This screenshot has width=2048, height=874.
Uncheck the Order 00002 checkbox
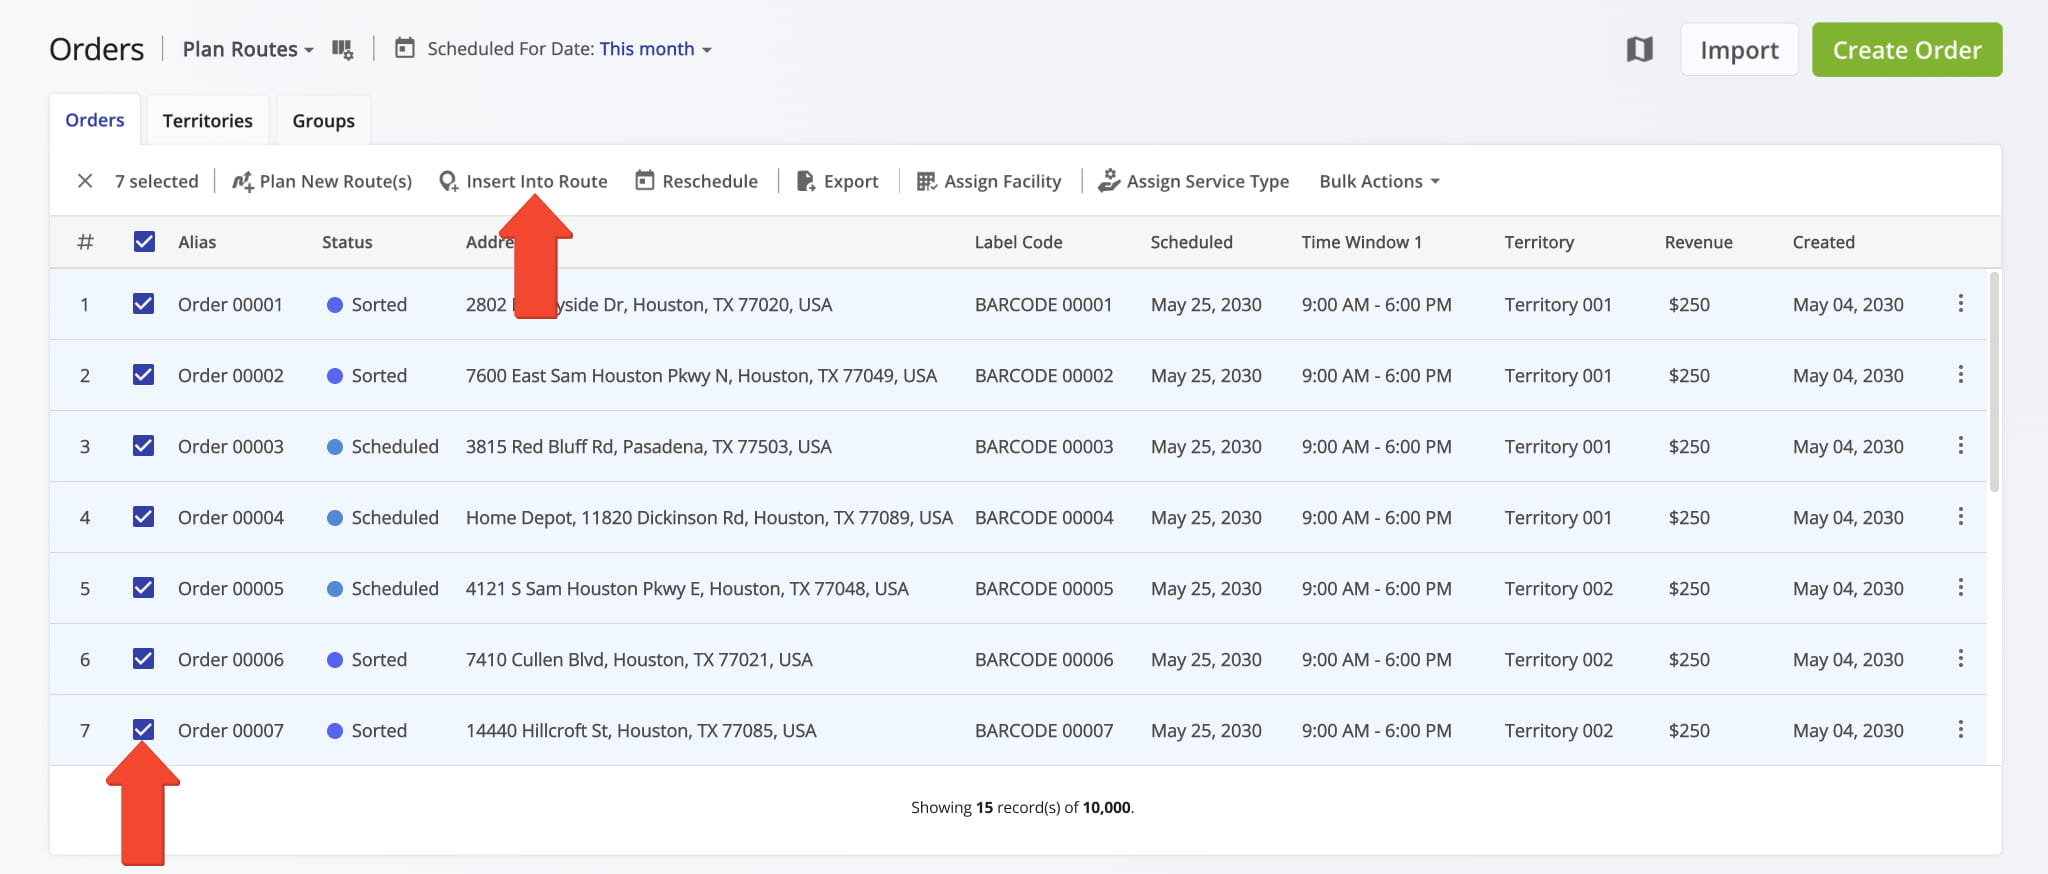(x=144, y=374)
